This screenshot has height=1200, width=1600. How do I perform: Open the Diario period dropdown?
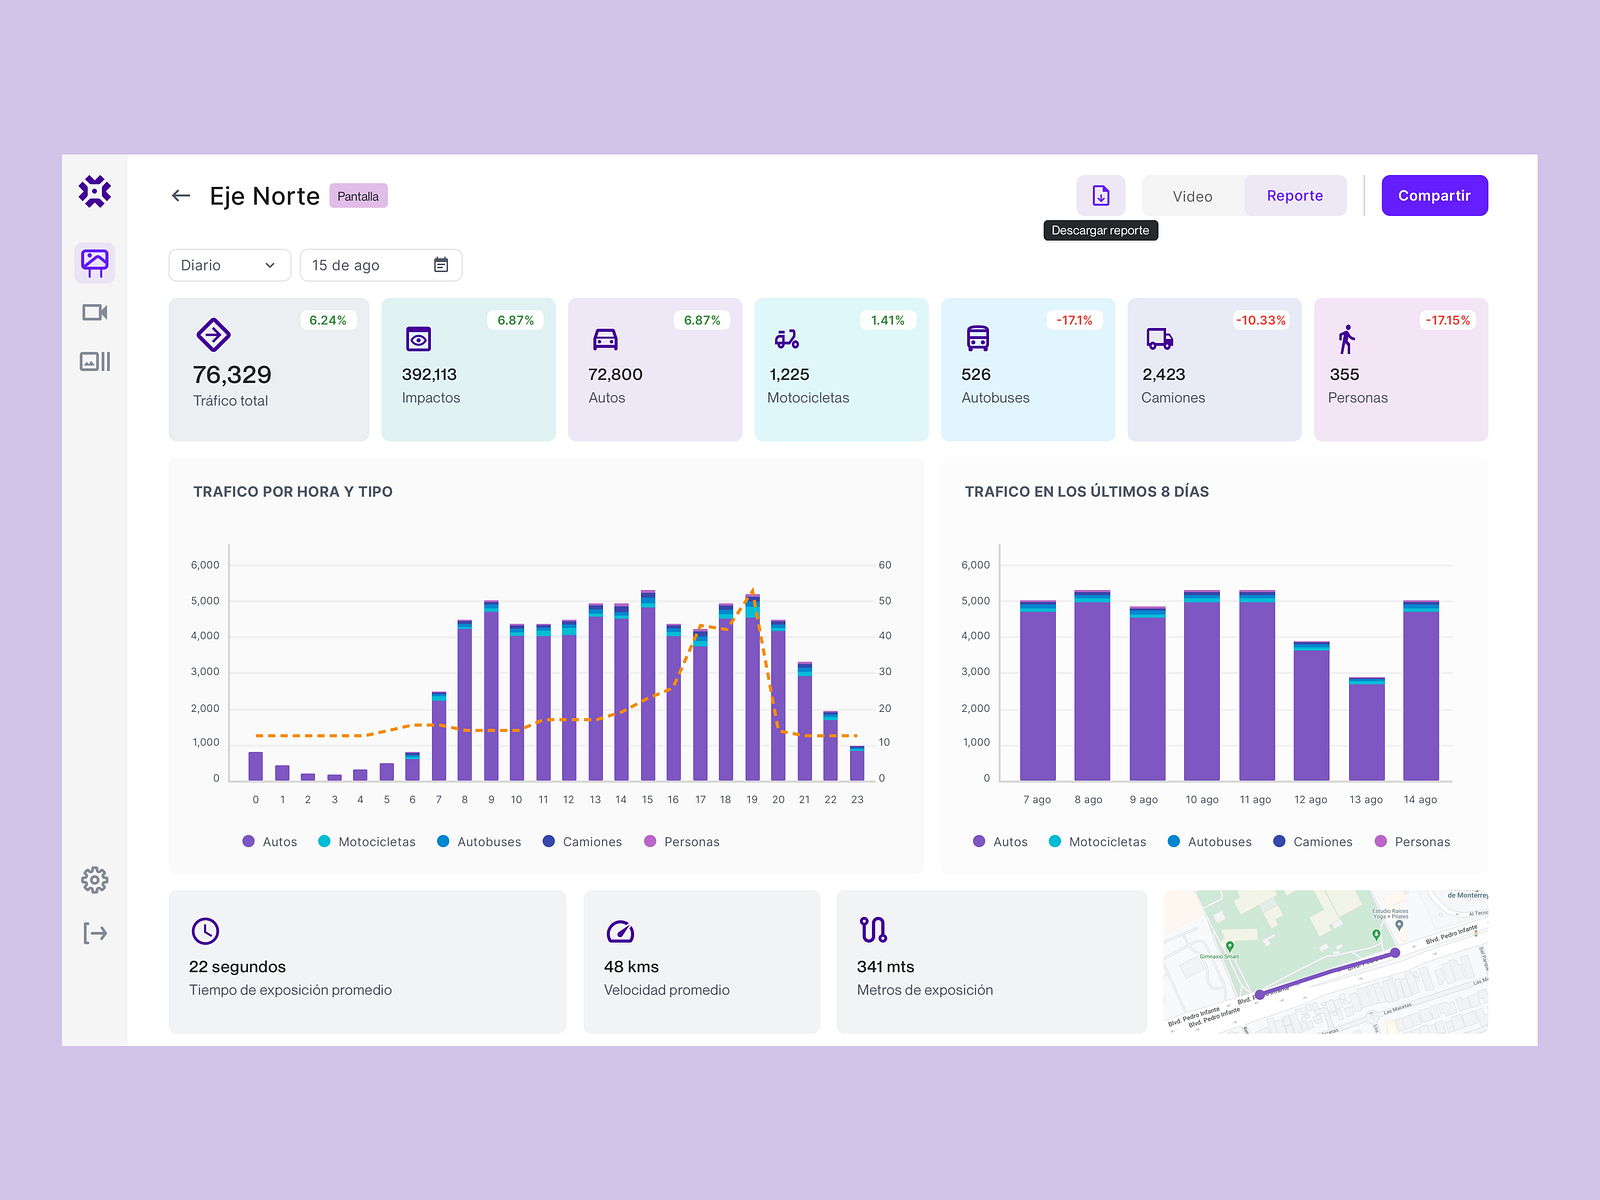click(230, 265)
